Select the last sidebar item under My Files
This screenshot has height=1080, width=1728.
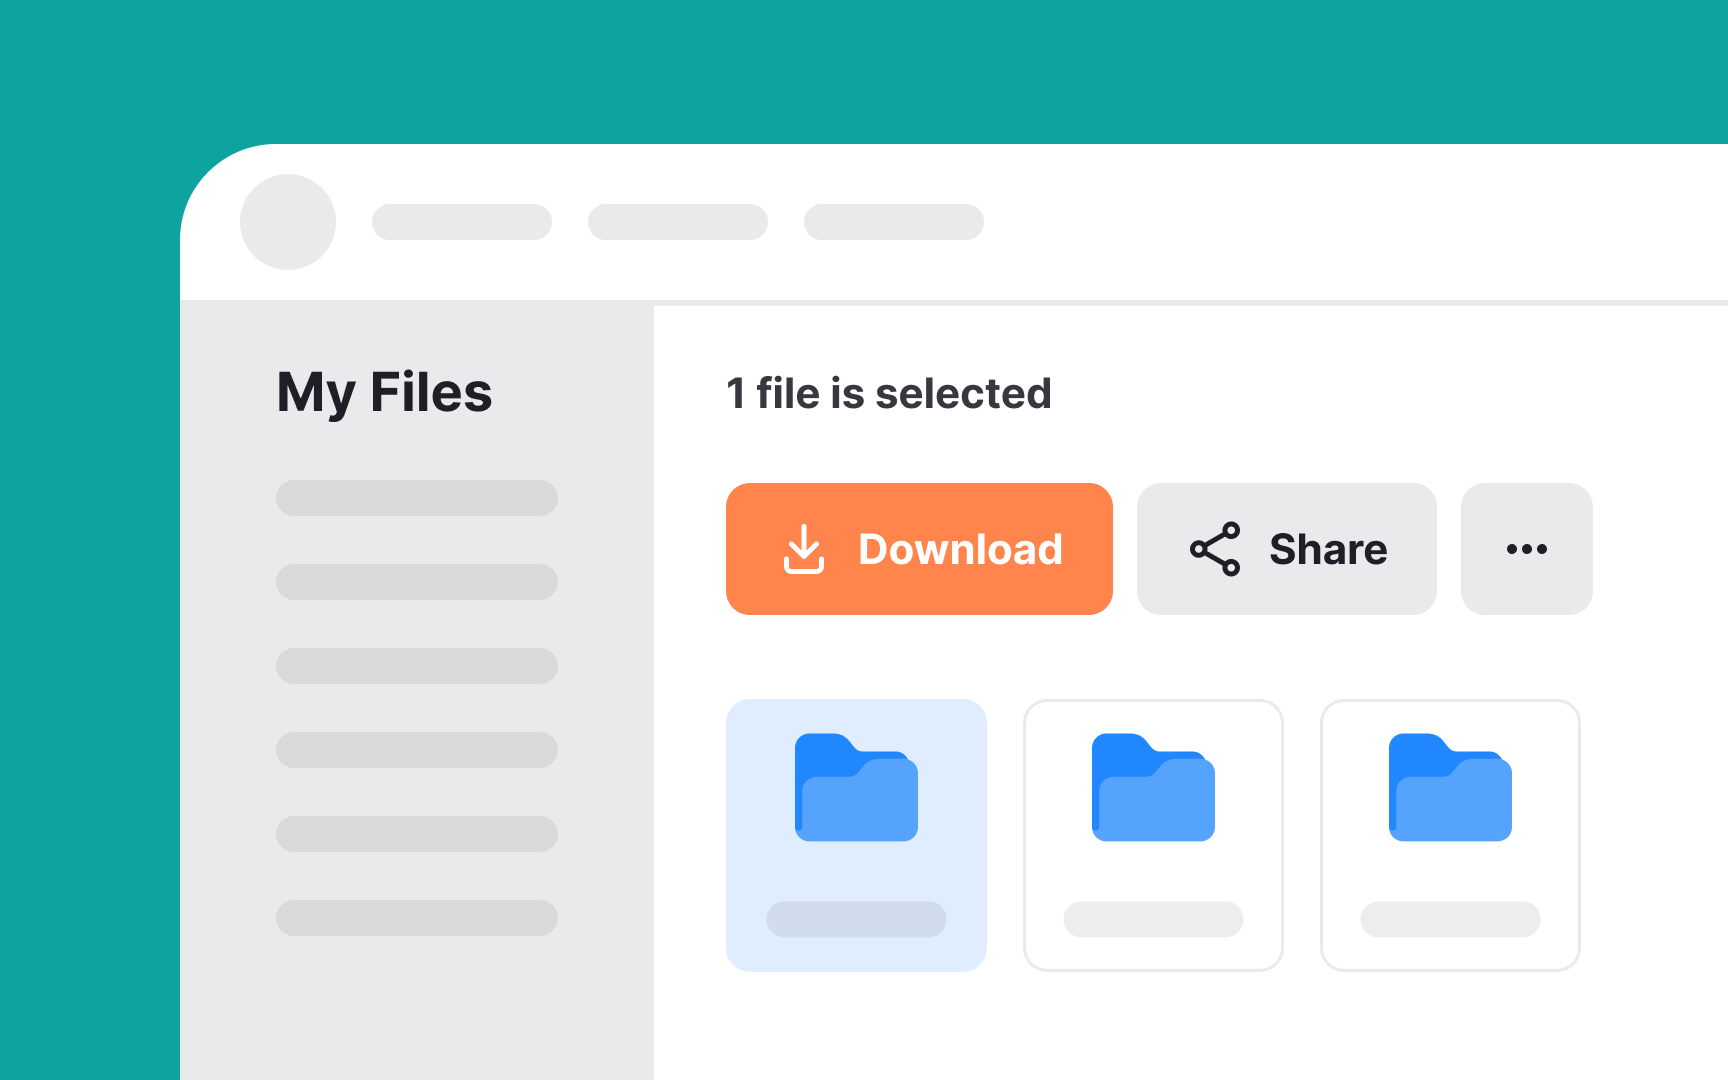pos(417,918)
